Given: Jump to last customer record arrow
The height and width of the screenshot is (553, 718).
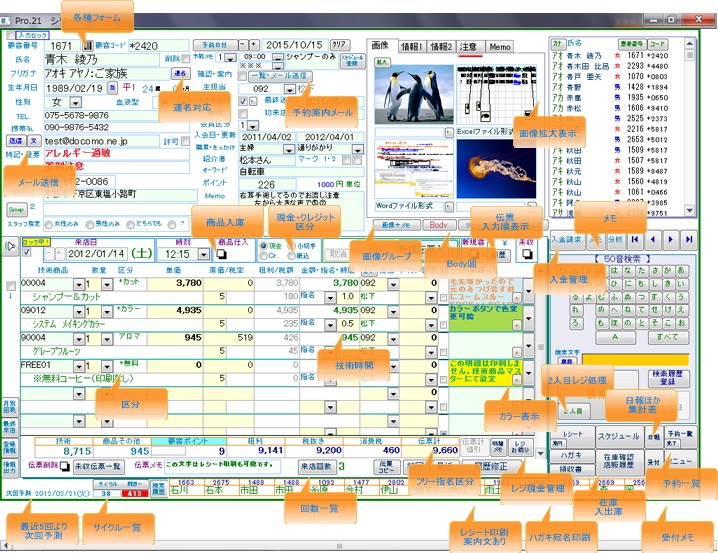Looking at the screenshot, I should (688, 240).
